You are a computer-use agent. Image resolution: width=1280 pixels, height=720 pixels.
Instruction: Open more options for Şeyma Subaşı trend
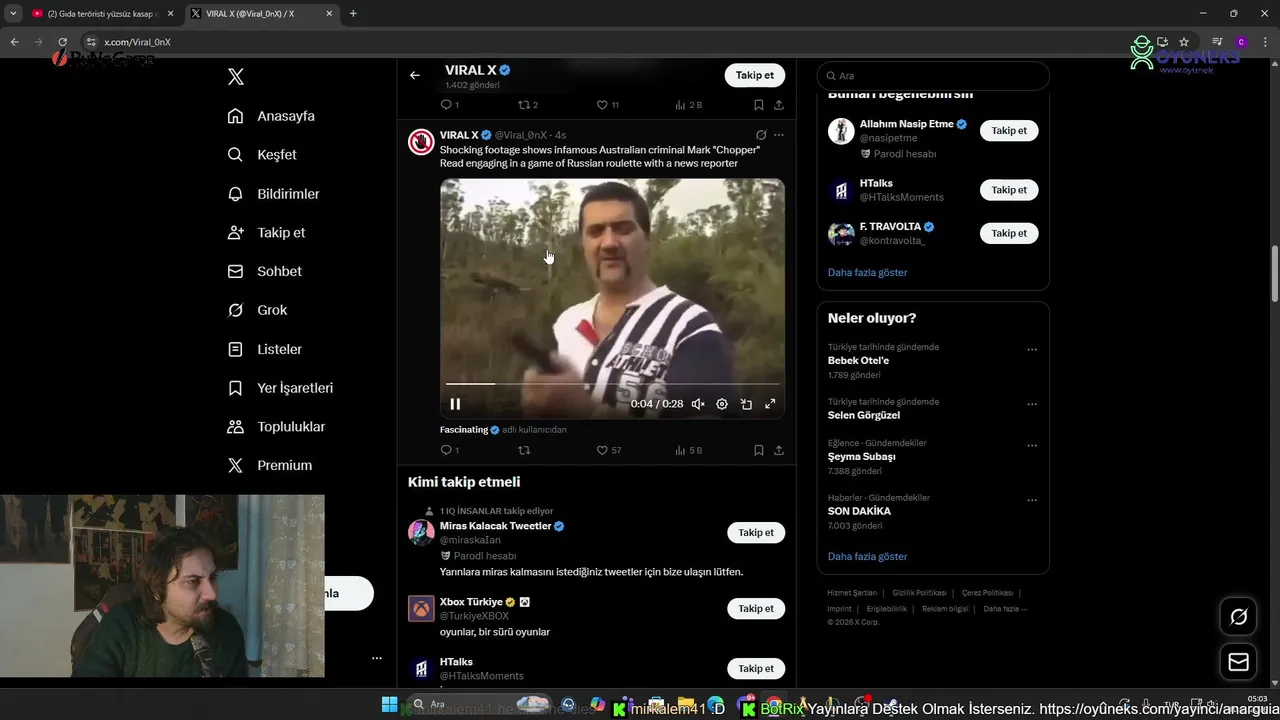click(1032, 446)
